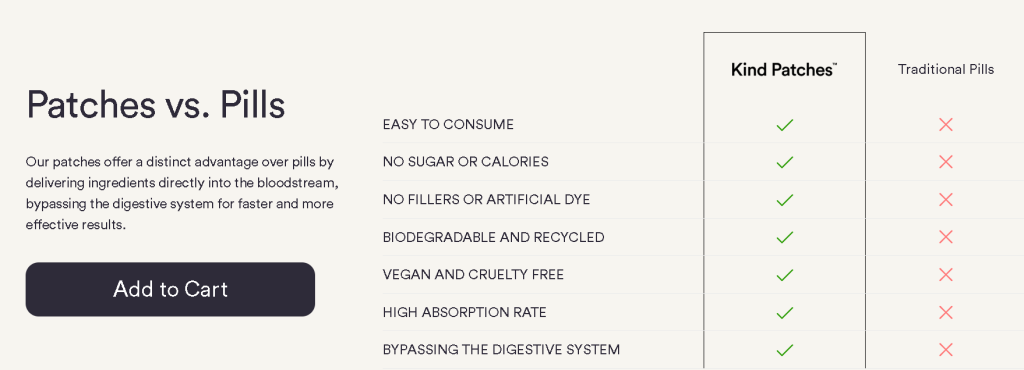Image resolution: width=1024 pixels, height=370 pixels.
Task: Click the Add to Cart button
Action: click(x=170, y=289)
